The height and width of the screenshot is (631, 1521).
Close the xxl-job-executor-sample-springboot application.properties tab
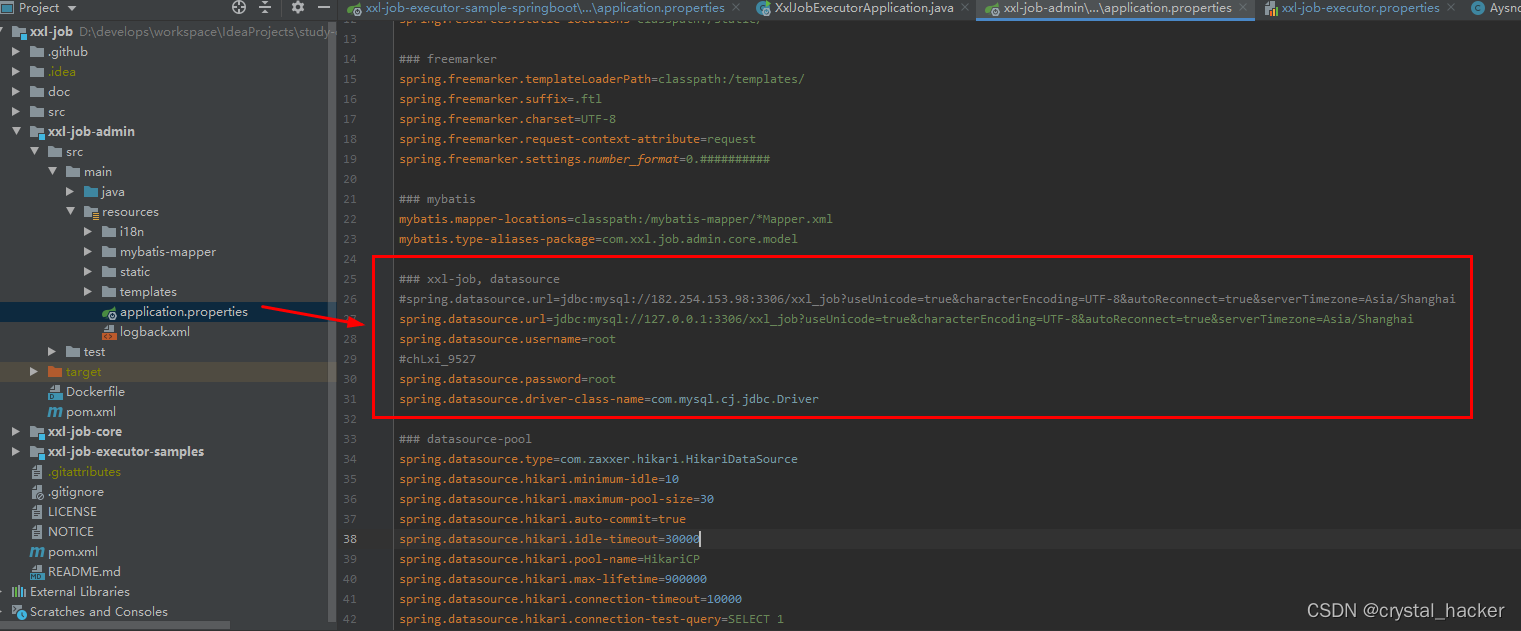(738, 8)
